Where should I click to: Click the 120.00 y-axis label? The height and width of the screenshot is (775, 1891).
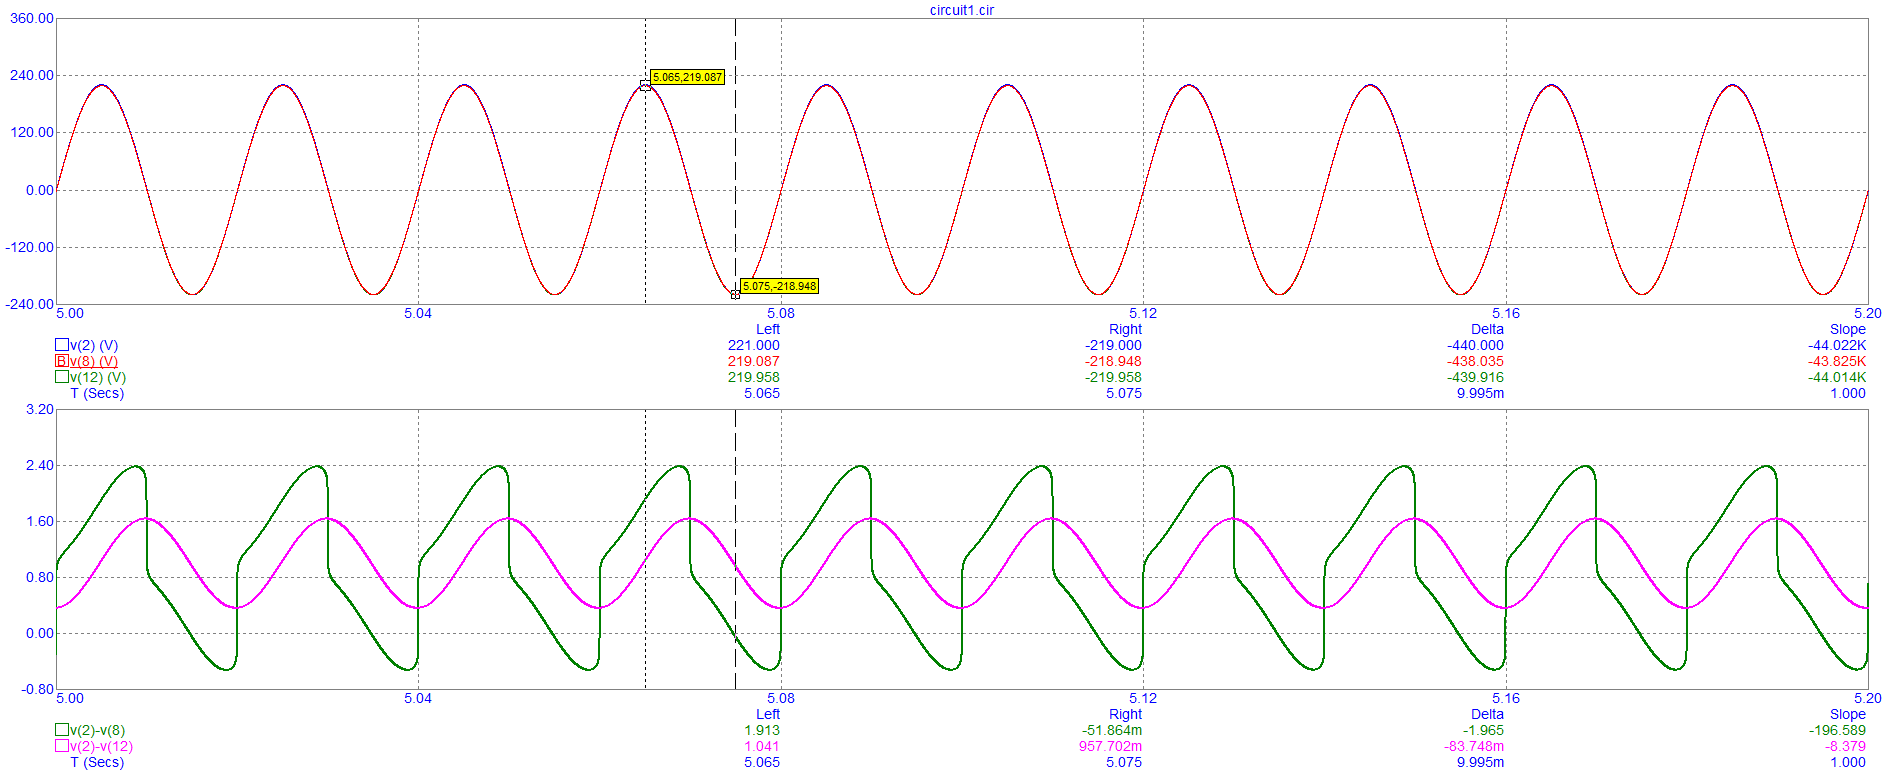coord(32,132)
